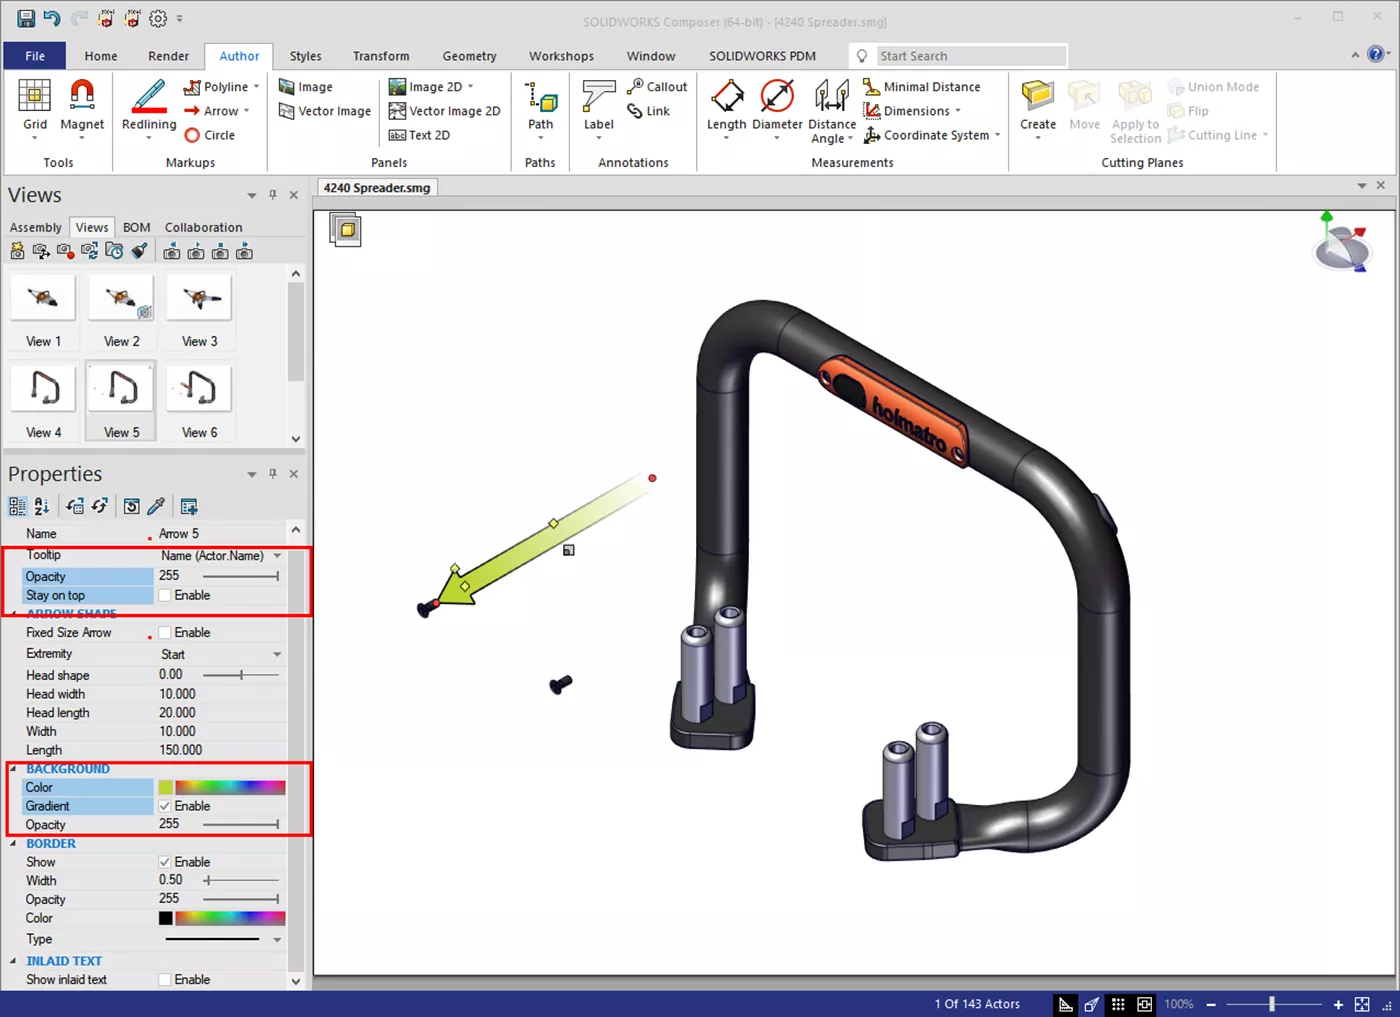Screen dimensions: 1400x1017
Task: Click the Save icon in title bar
Action: (26, 18)
